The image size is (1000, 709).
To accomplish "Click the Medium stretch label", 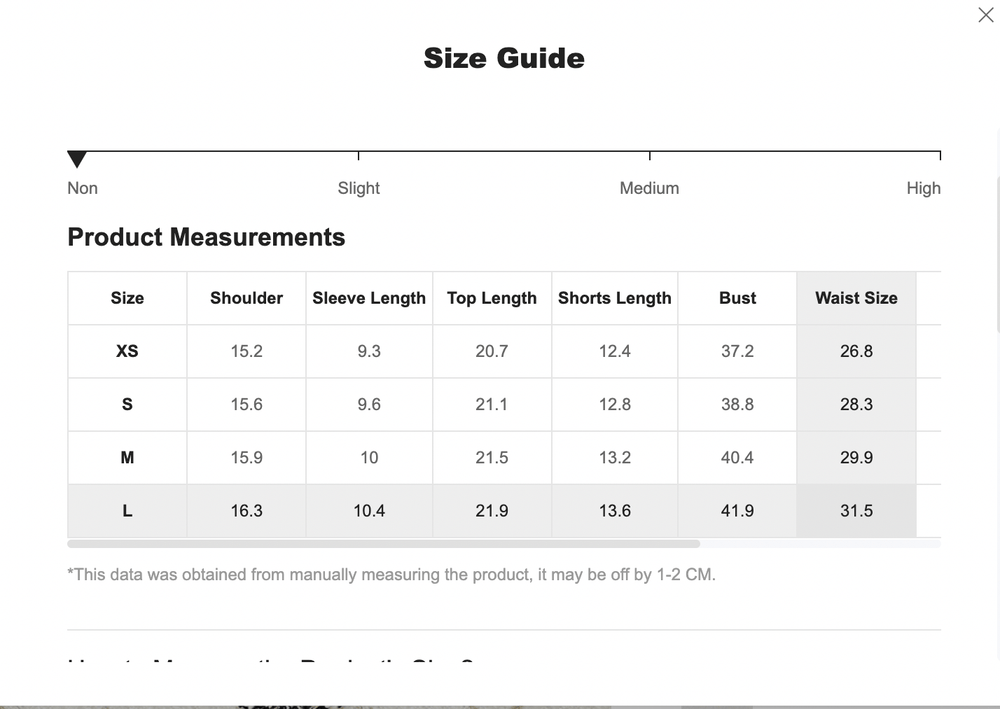I will click(x=649, y=188).
